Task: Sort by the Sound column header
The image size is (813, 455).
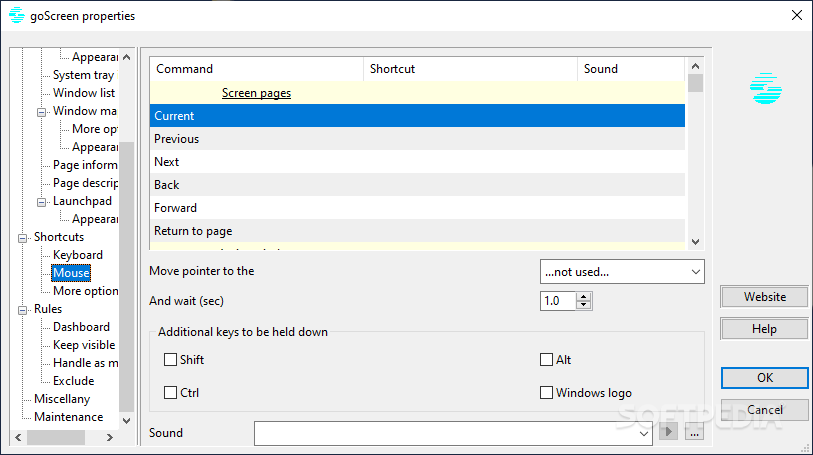Action: tap(631, 69)
